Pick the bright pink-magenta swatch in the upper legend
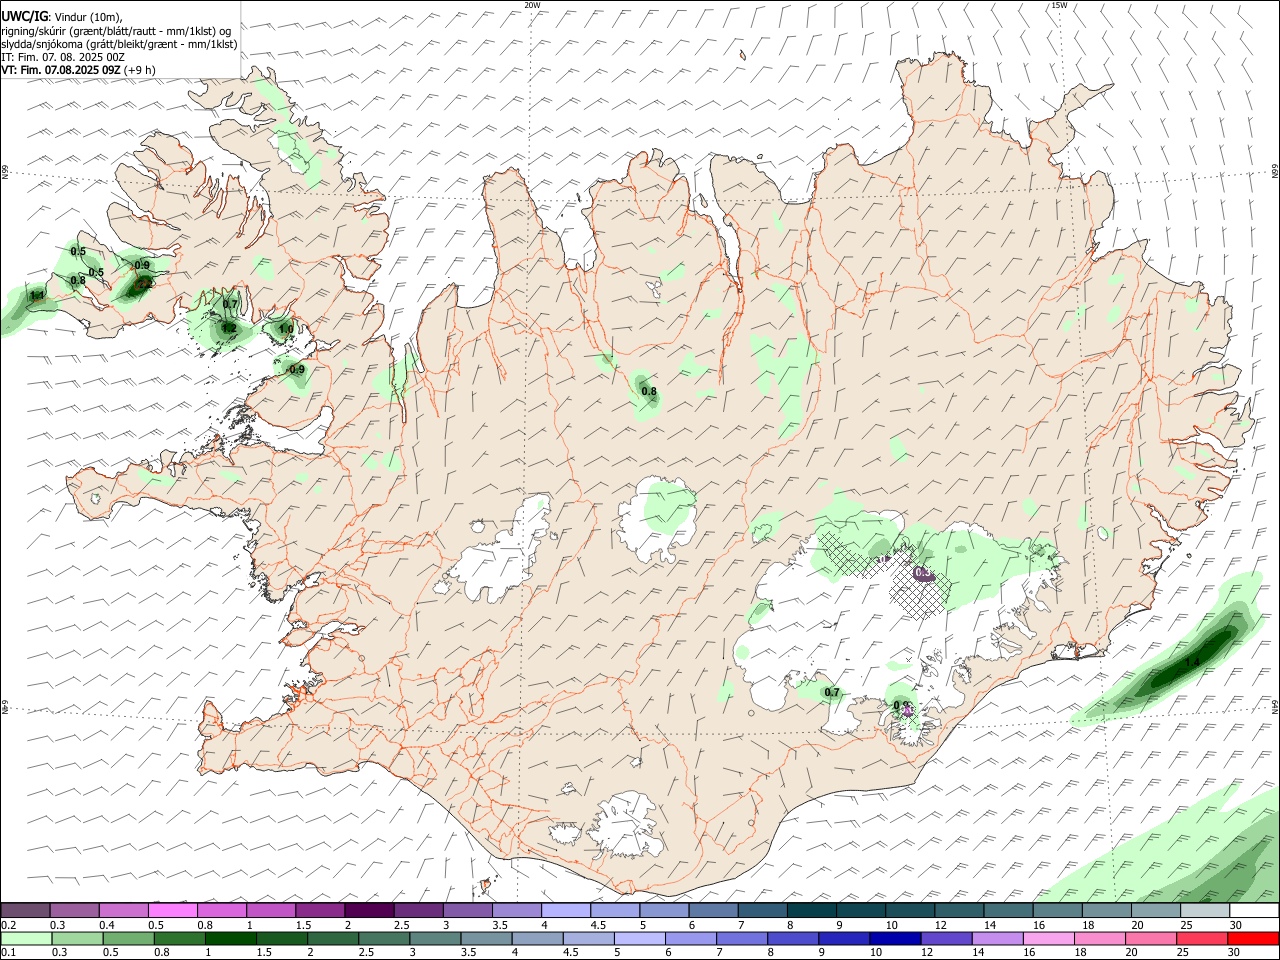Viewport: 1280px width, 960px height. click(172, 911)
